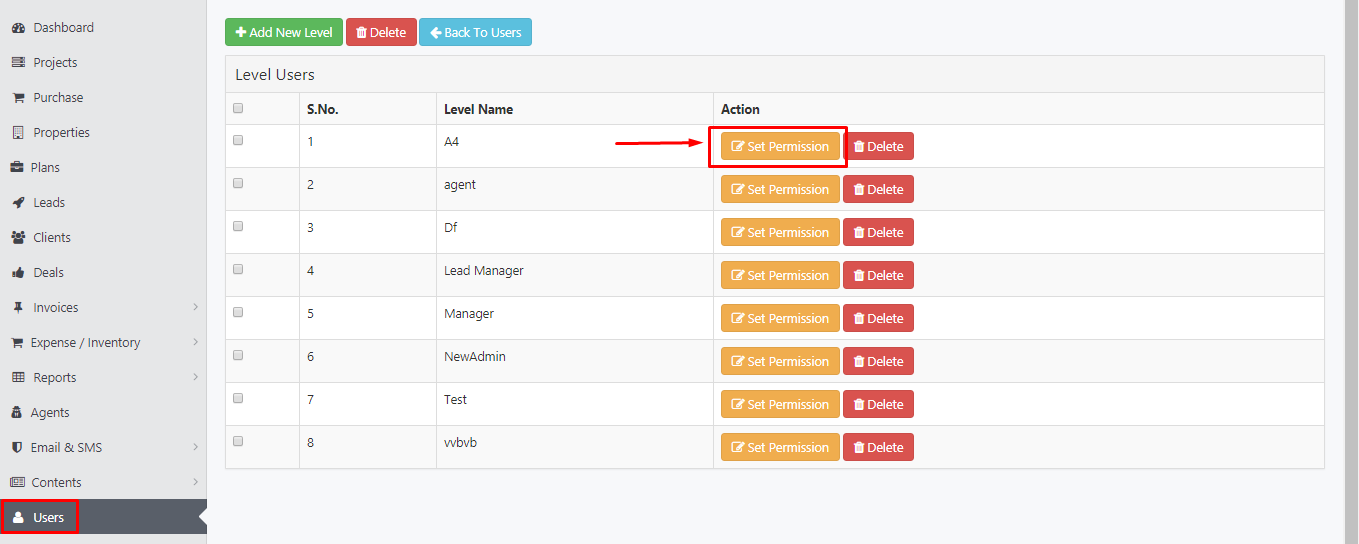Image resolution: width=1359 pixels, height=544 pixels.
Task: Click the Leads rocket icon
Action: (18, 203)
